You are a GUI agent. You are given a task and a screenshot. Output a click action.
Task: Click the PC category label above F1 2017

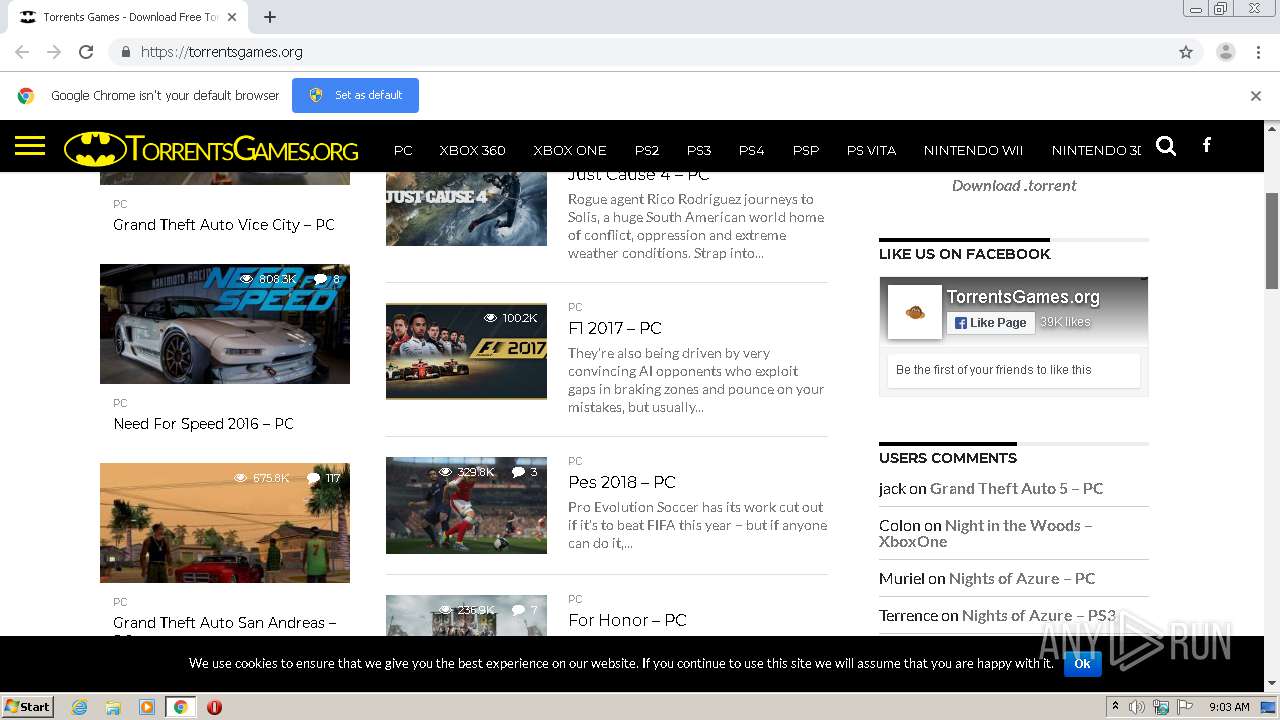coord(575,307)
